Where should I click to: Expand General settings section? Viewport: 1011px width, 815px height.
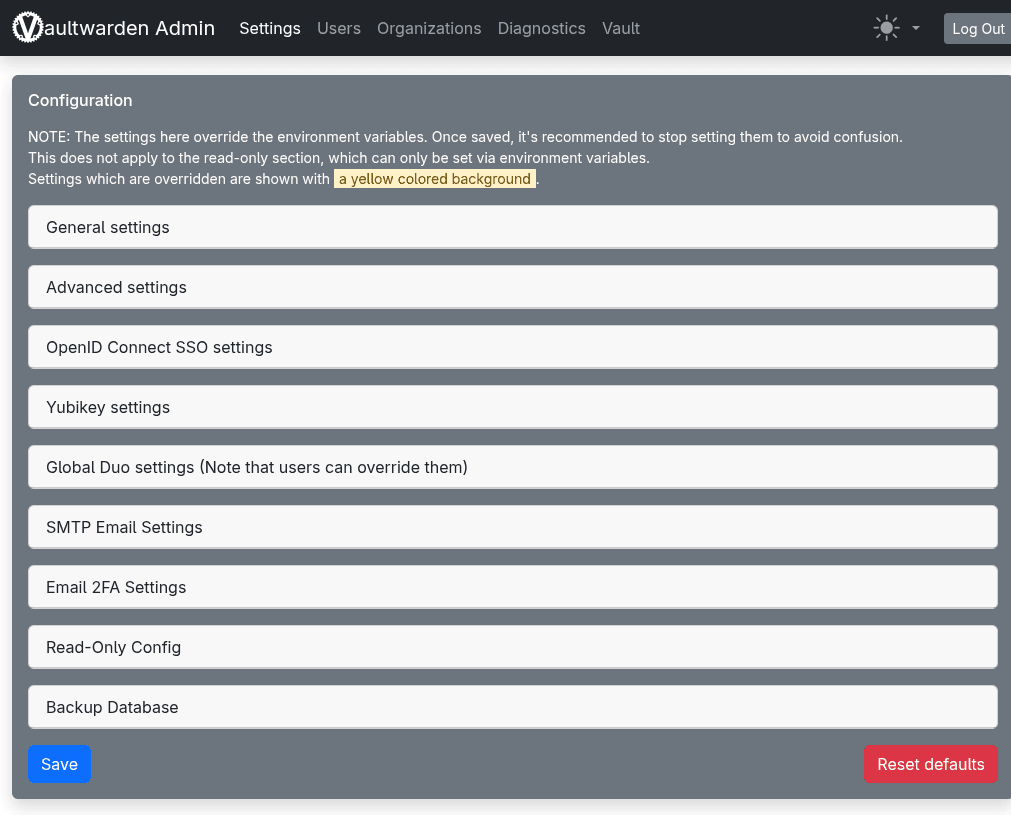[x=513, y=227]
